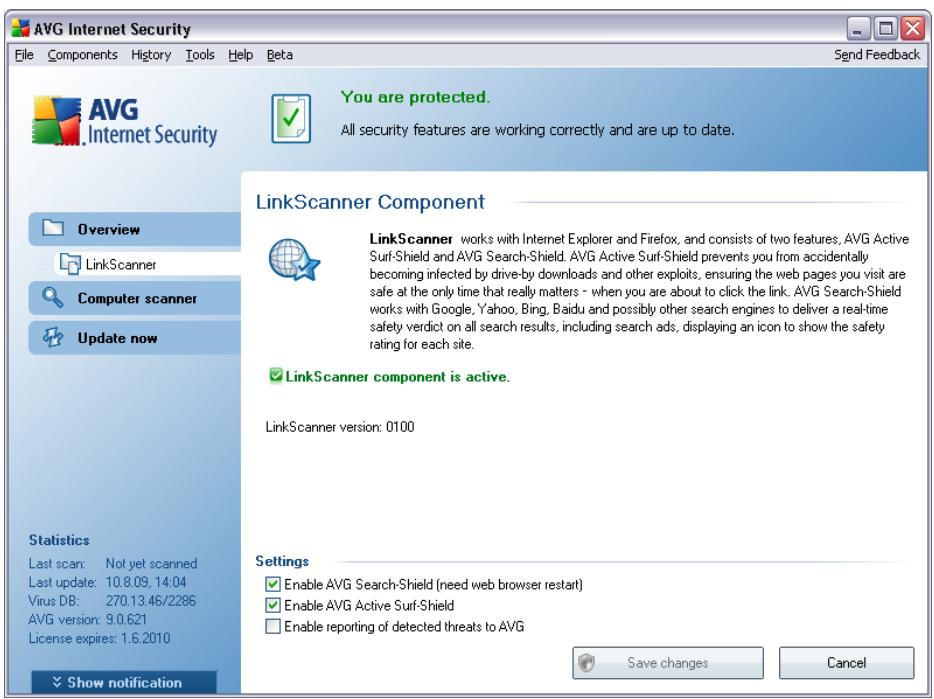Uncheck Enable AVG Active Surf-Shield
This screenshot has height=699, width=934.
pyautogui.click(x=273, y=605)
